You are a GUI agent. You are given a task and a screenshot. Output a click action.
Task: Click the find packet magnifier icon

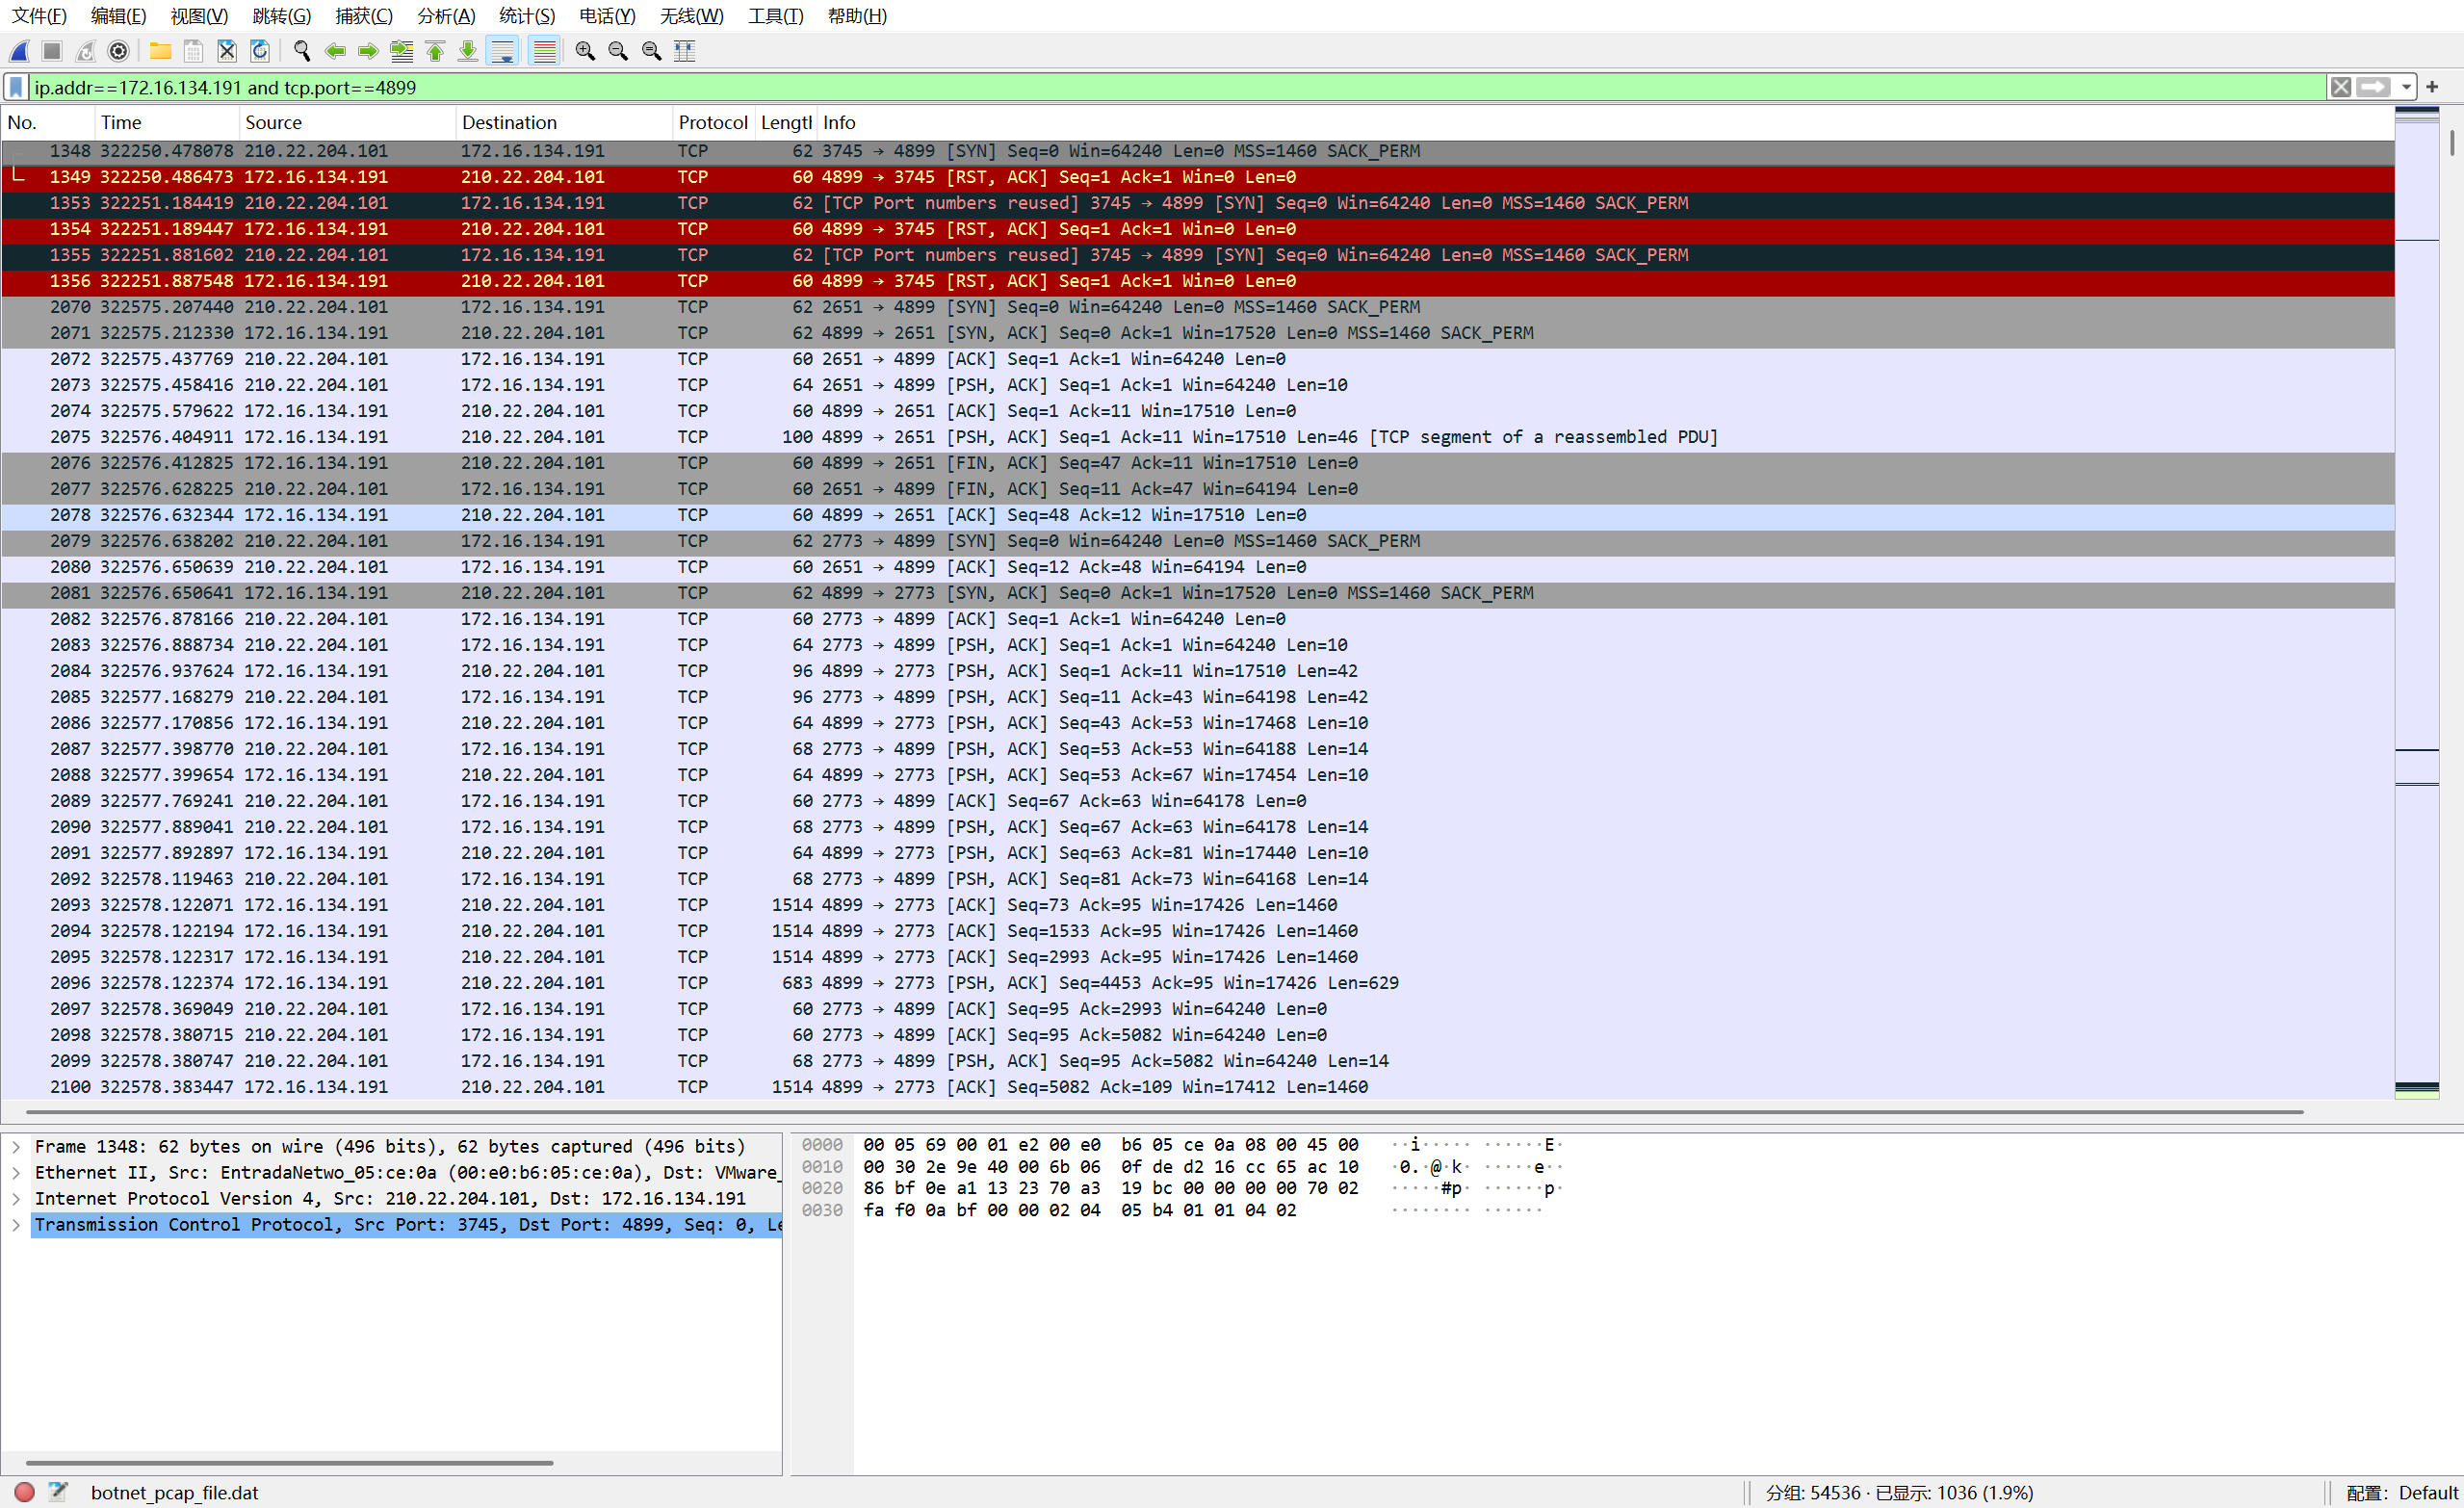coord(301,51)
